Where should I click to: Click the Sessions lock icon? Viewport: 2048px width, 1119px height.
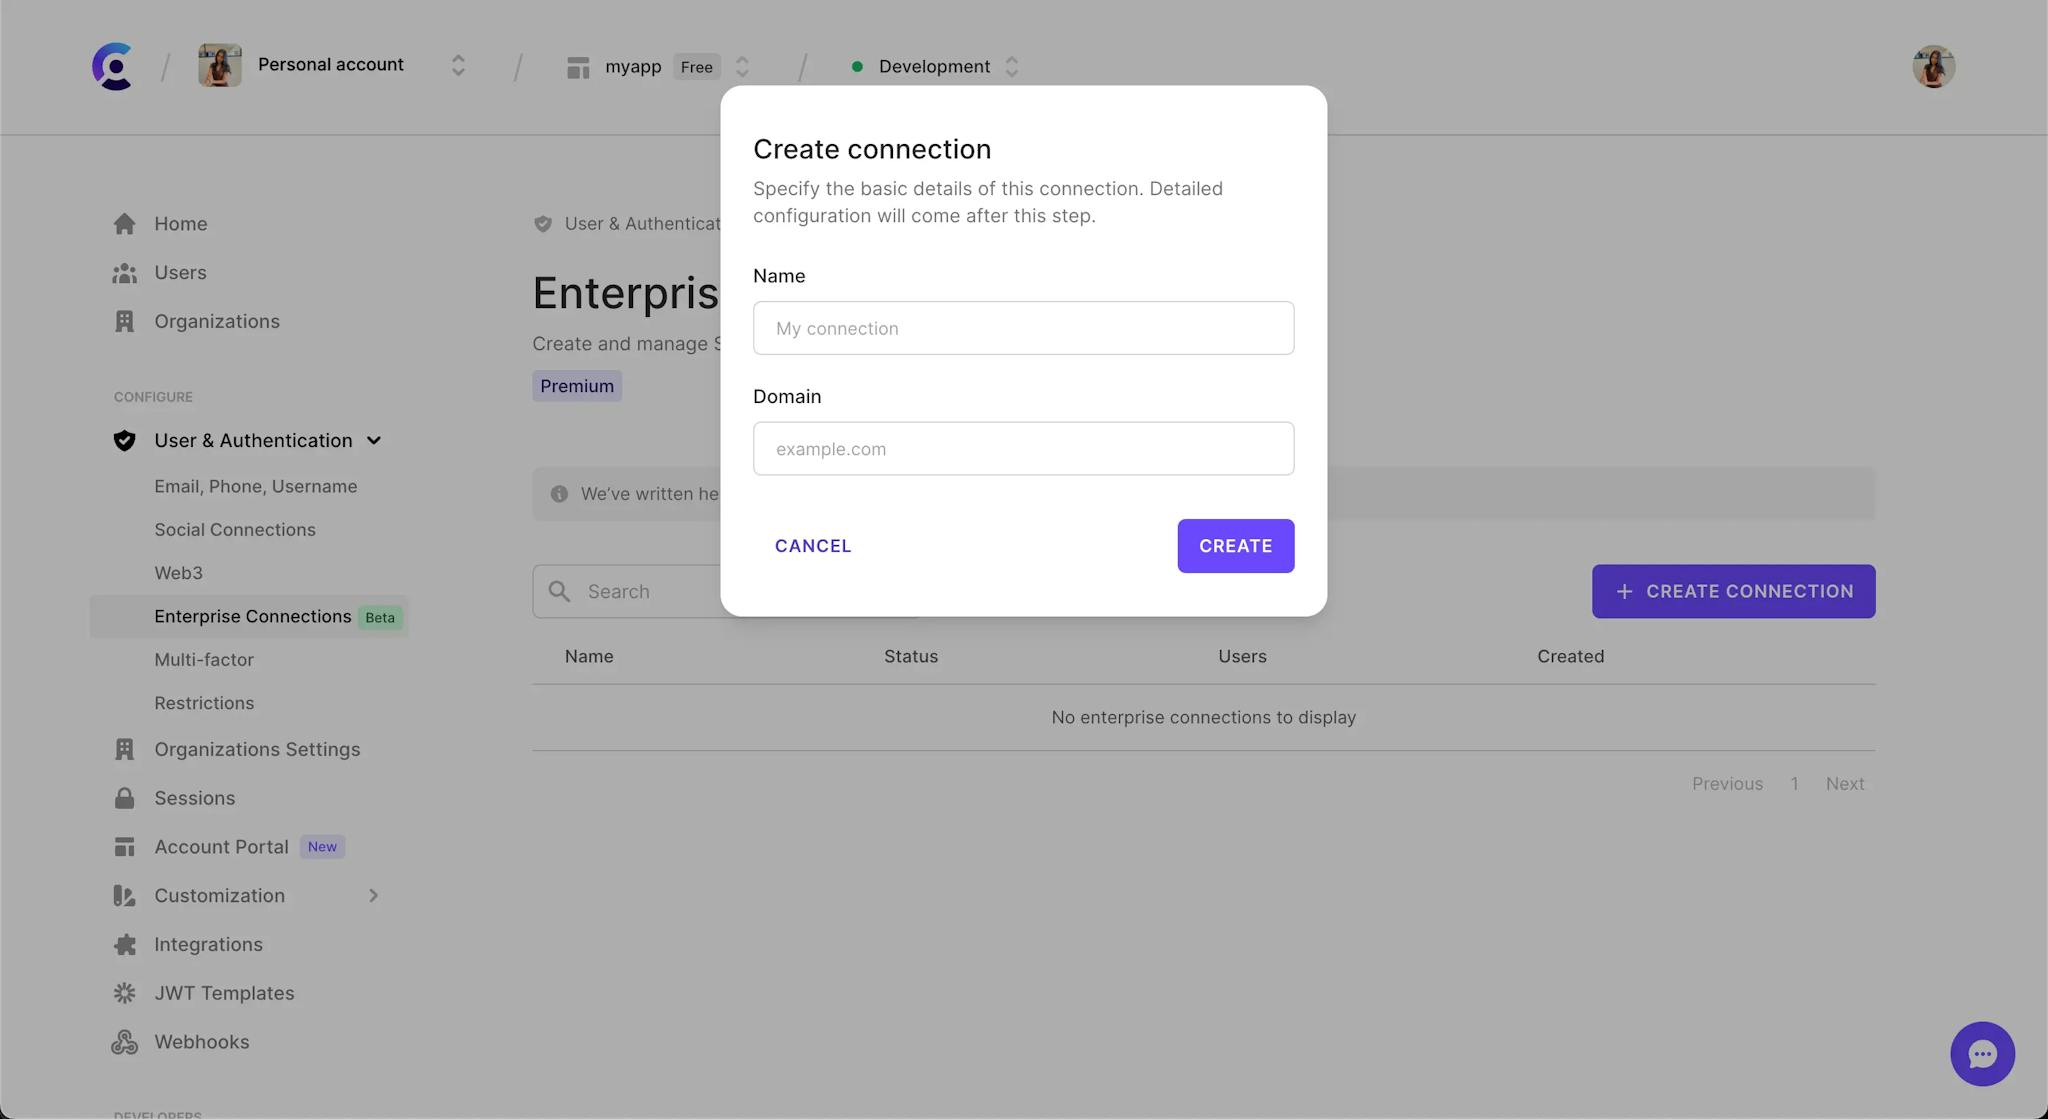coord(123,798)
